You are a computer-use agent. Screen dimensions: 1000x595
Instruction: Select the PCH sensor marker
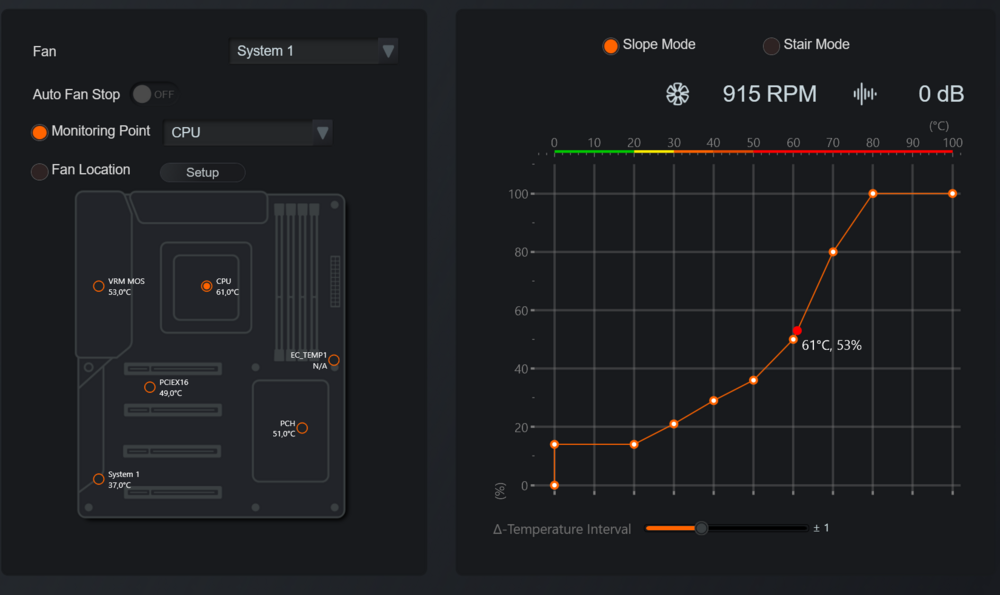coord(302,428)
